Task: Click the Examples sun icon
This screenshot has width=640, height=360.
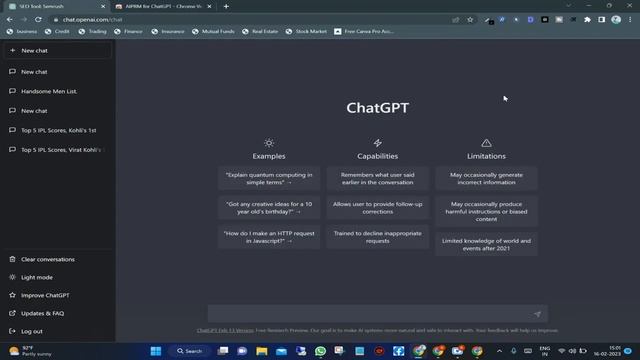Action: pyautogui.click(x=269, y=143)
